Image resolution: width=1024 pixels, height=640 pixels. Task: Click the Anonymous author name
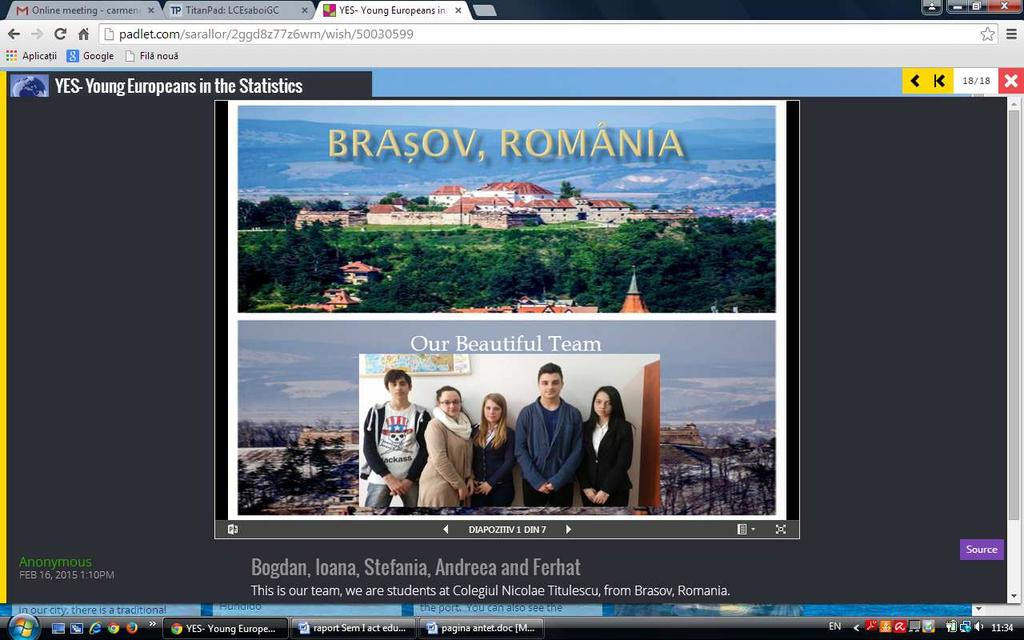pos(56,562)
